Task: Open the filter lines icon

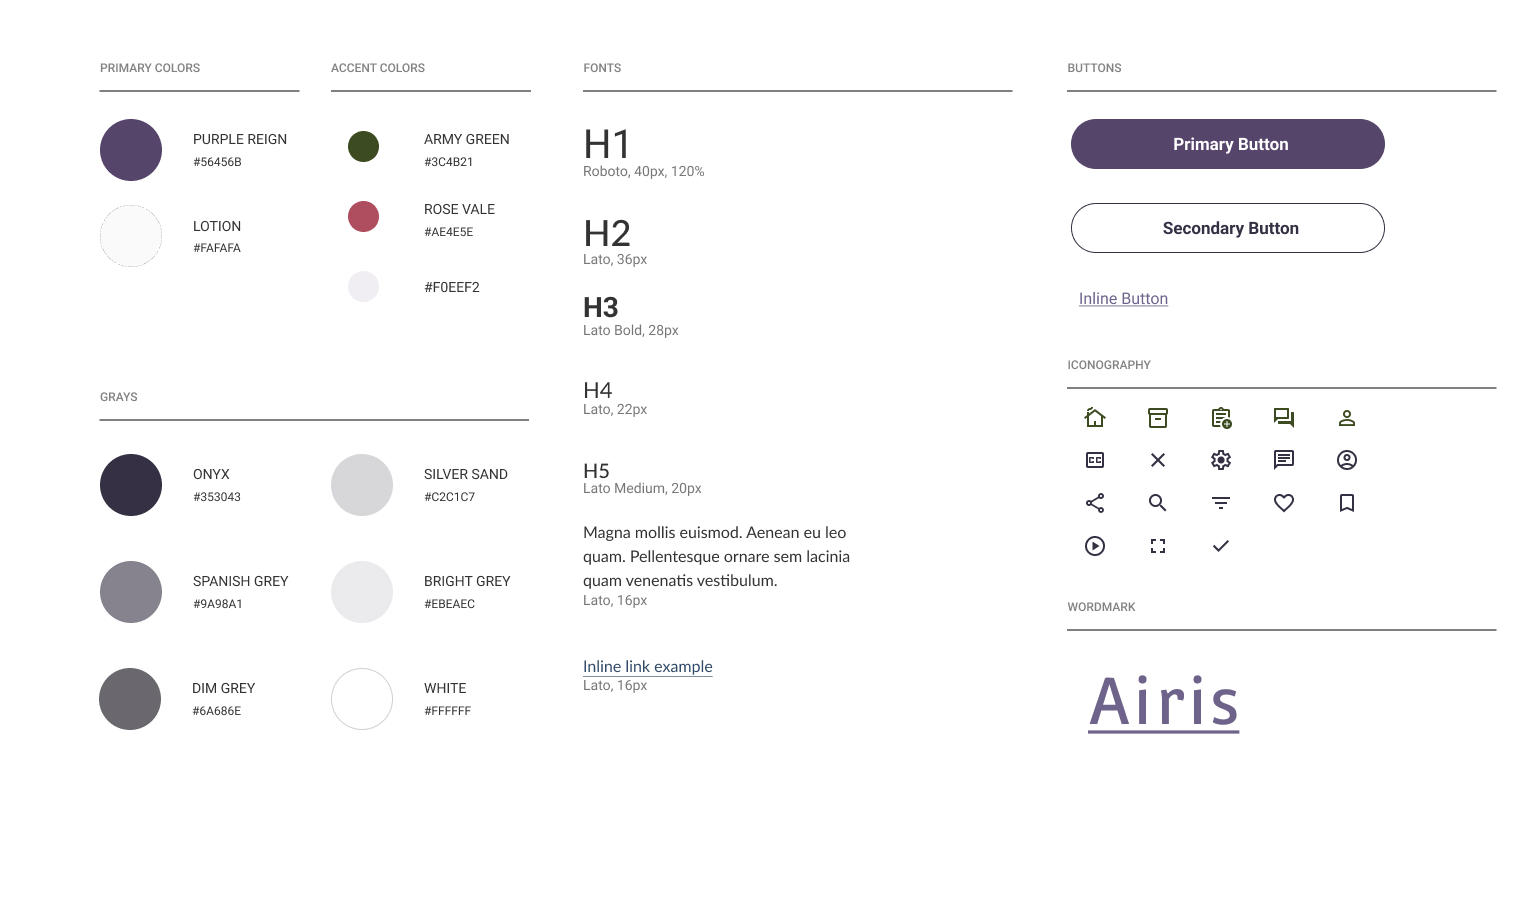Action: coord(1221,503)
